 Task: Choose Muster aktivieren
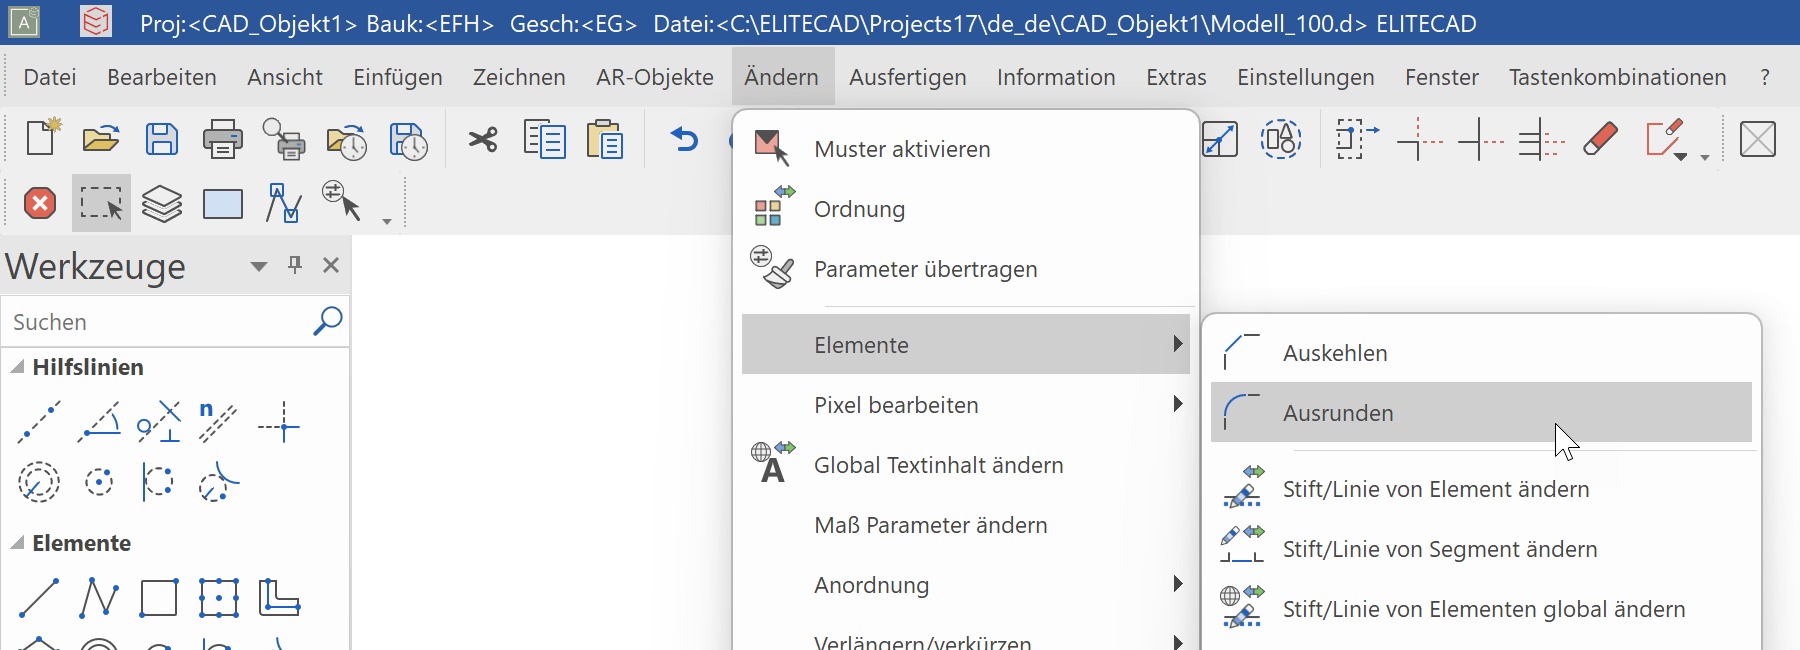966,148
